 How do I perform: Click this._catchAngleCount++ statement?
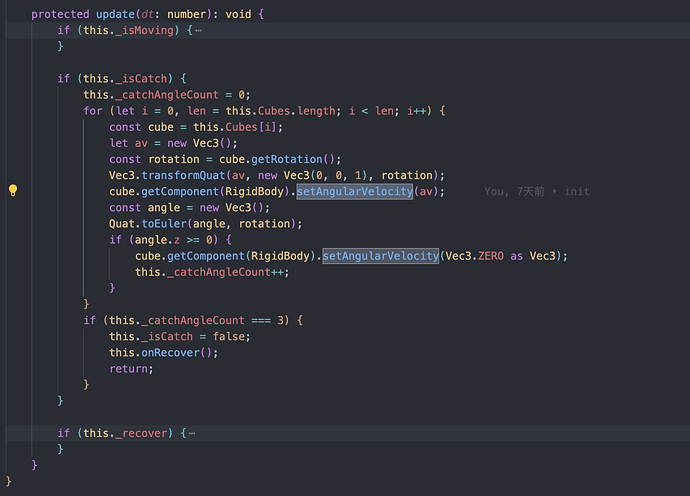(x=212, y=272)
